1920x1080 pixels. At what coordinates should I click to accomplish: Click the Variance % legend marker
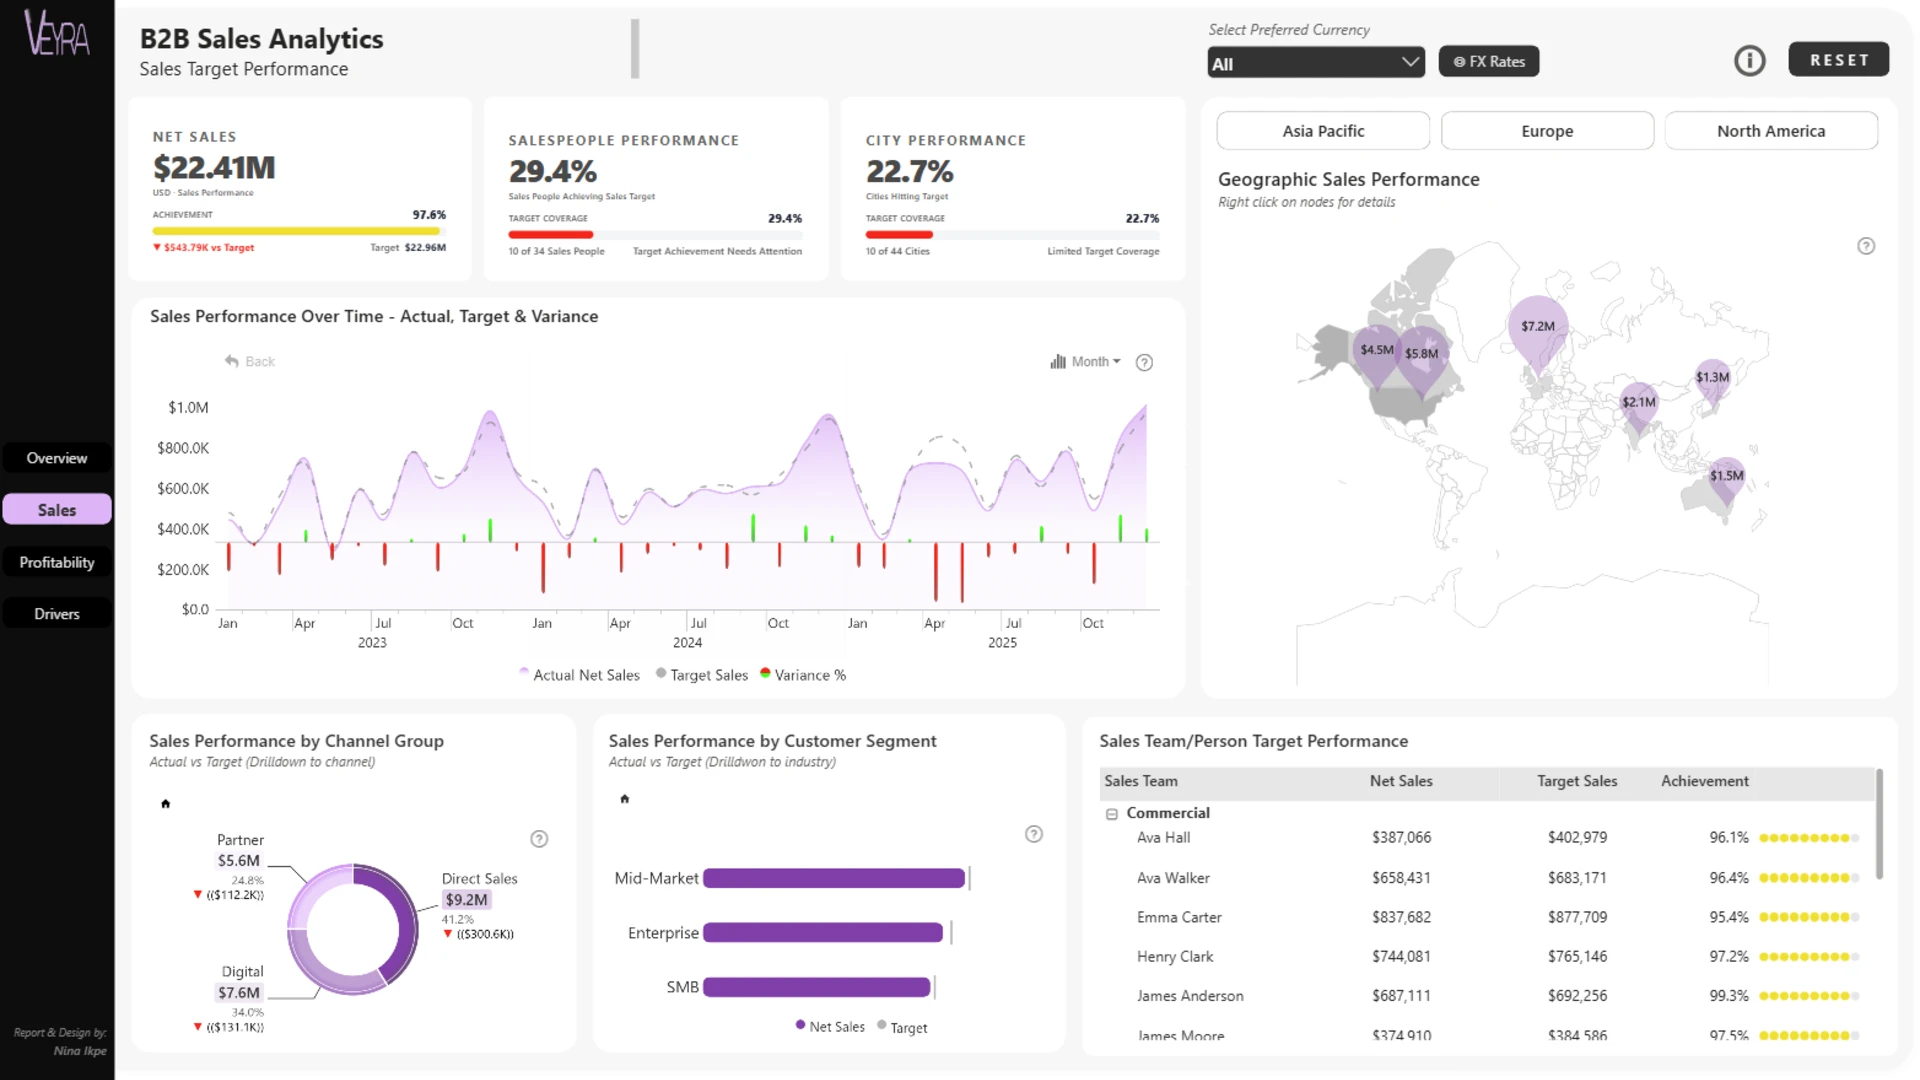coord(765,673)
